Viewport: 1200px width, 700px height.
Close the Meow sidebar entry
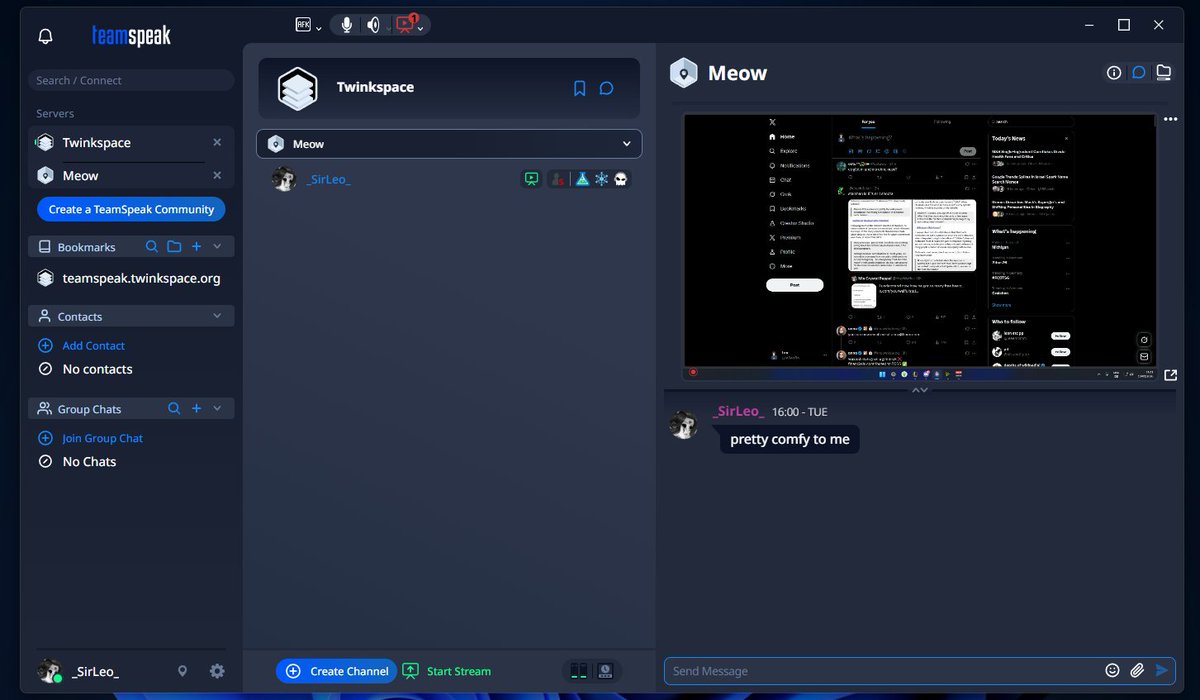(x=217, y=176)
